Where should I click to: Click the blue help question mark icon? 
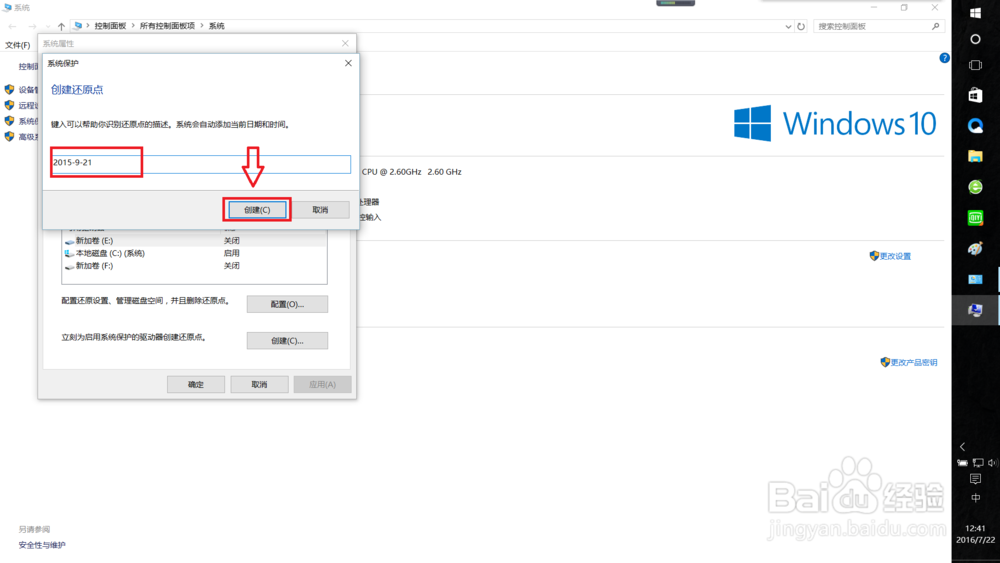point(945,58)
